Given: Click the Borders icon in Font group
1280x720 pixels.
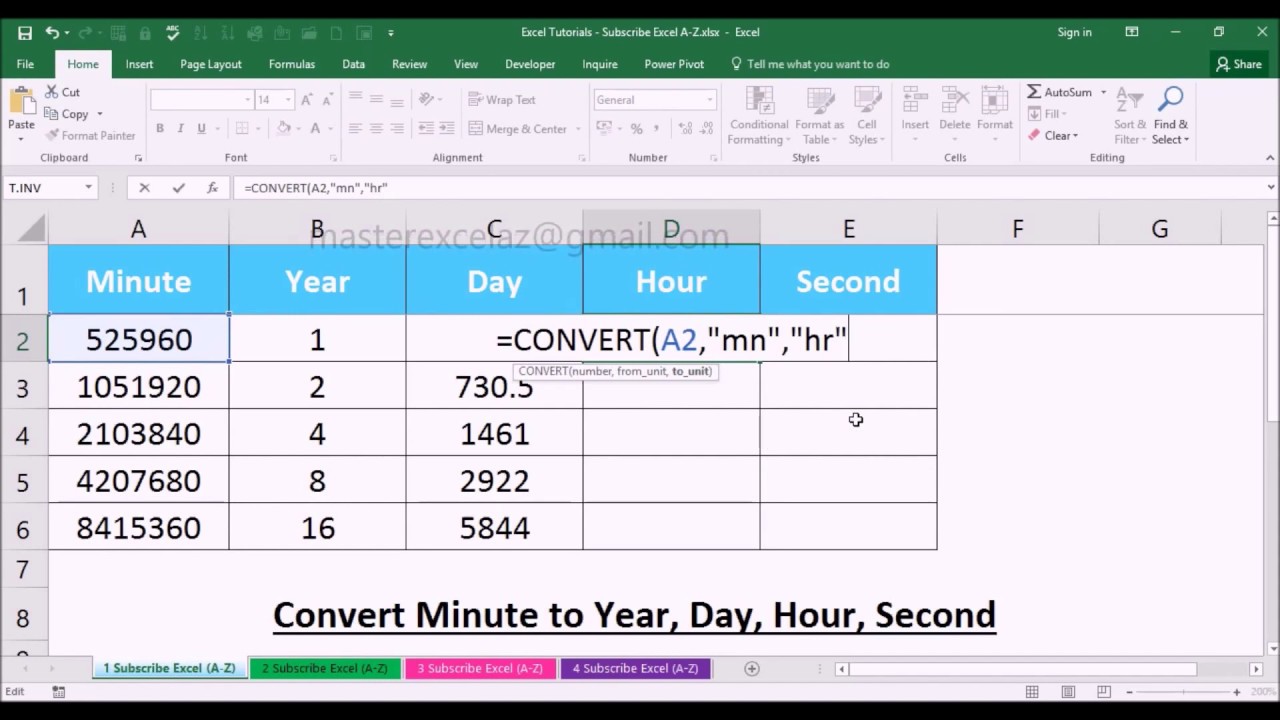Looking at the screenshot, I should click(241, 128).
